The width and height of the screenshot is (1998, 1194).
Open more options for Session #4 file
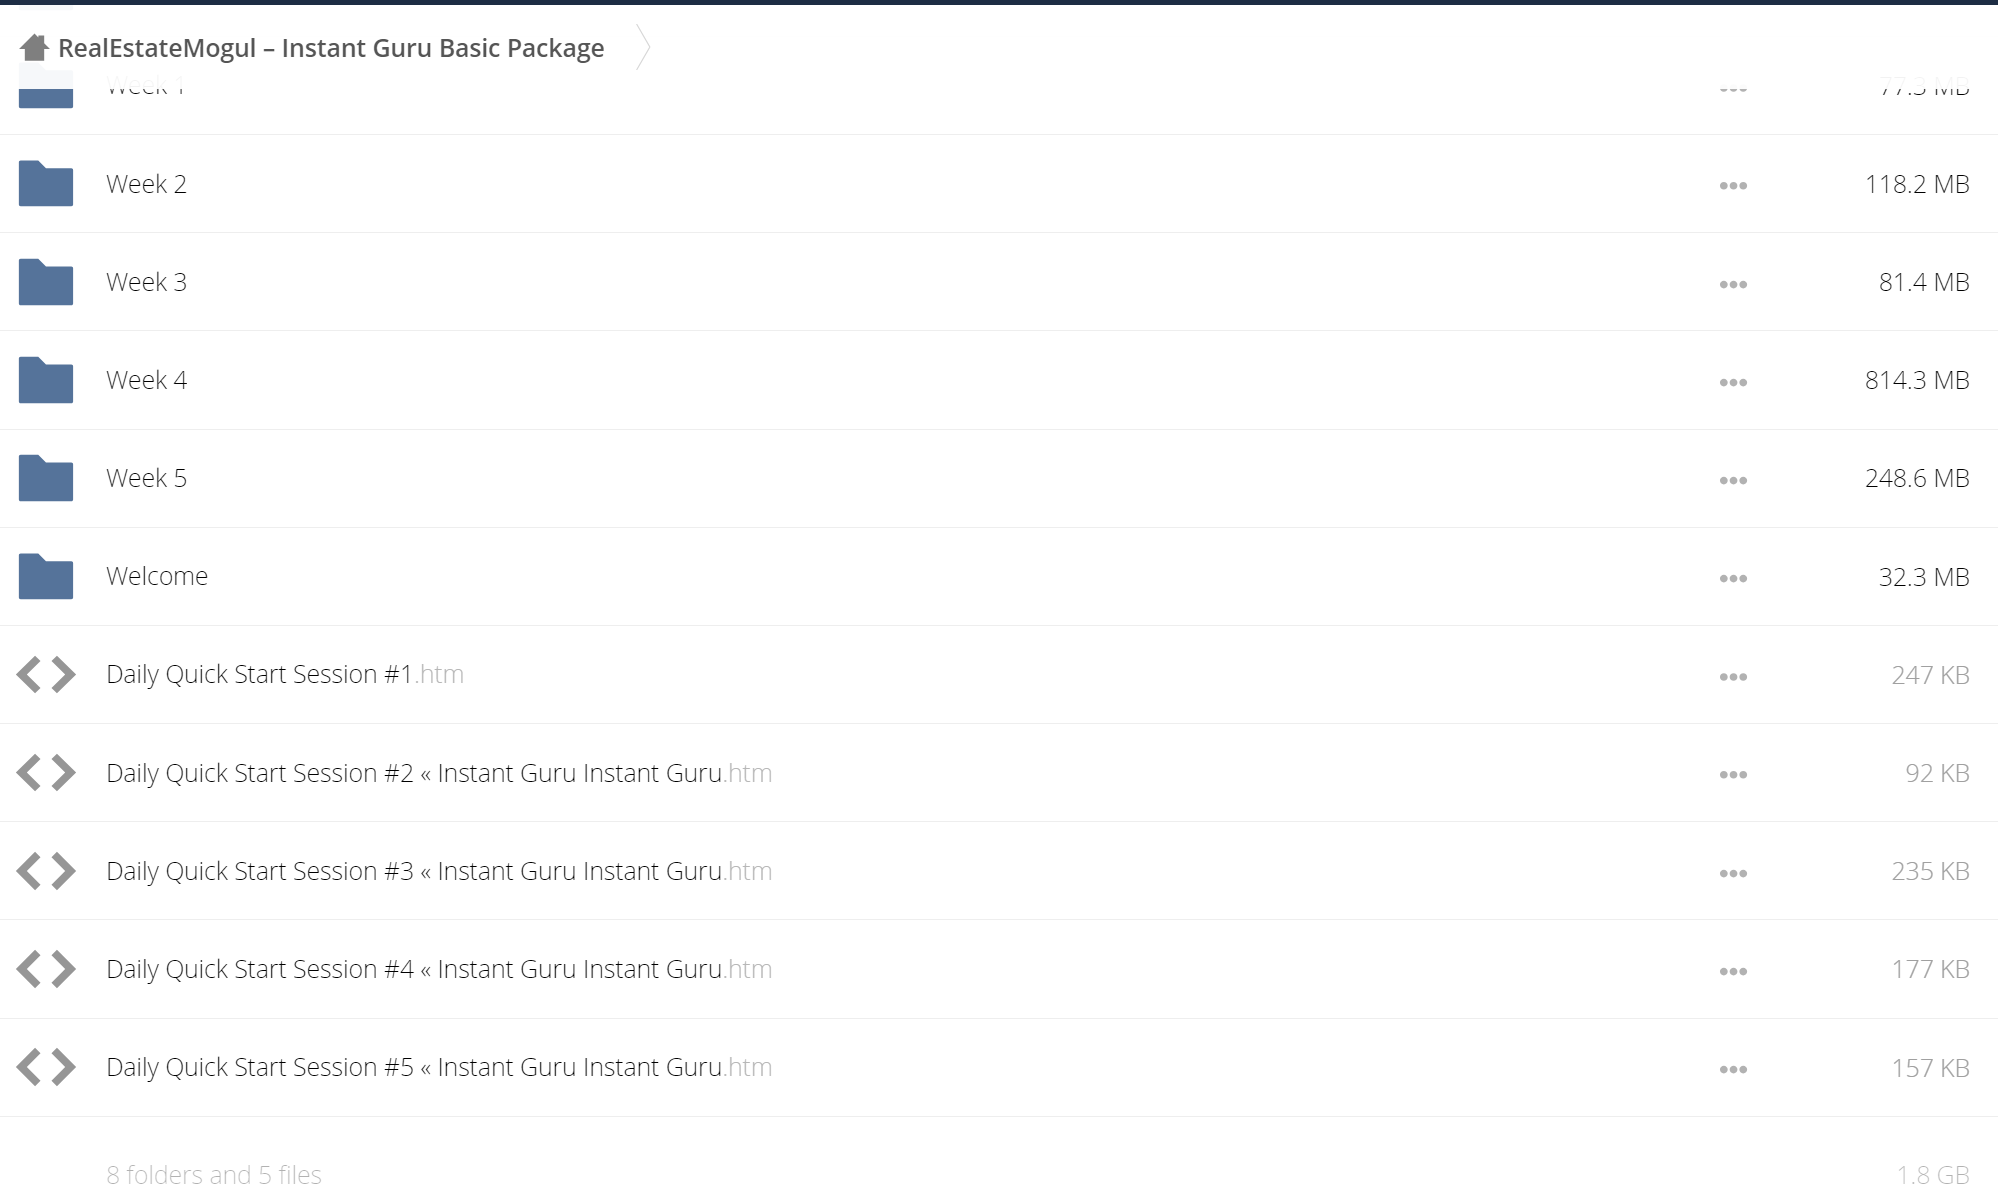[1733, 971]
